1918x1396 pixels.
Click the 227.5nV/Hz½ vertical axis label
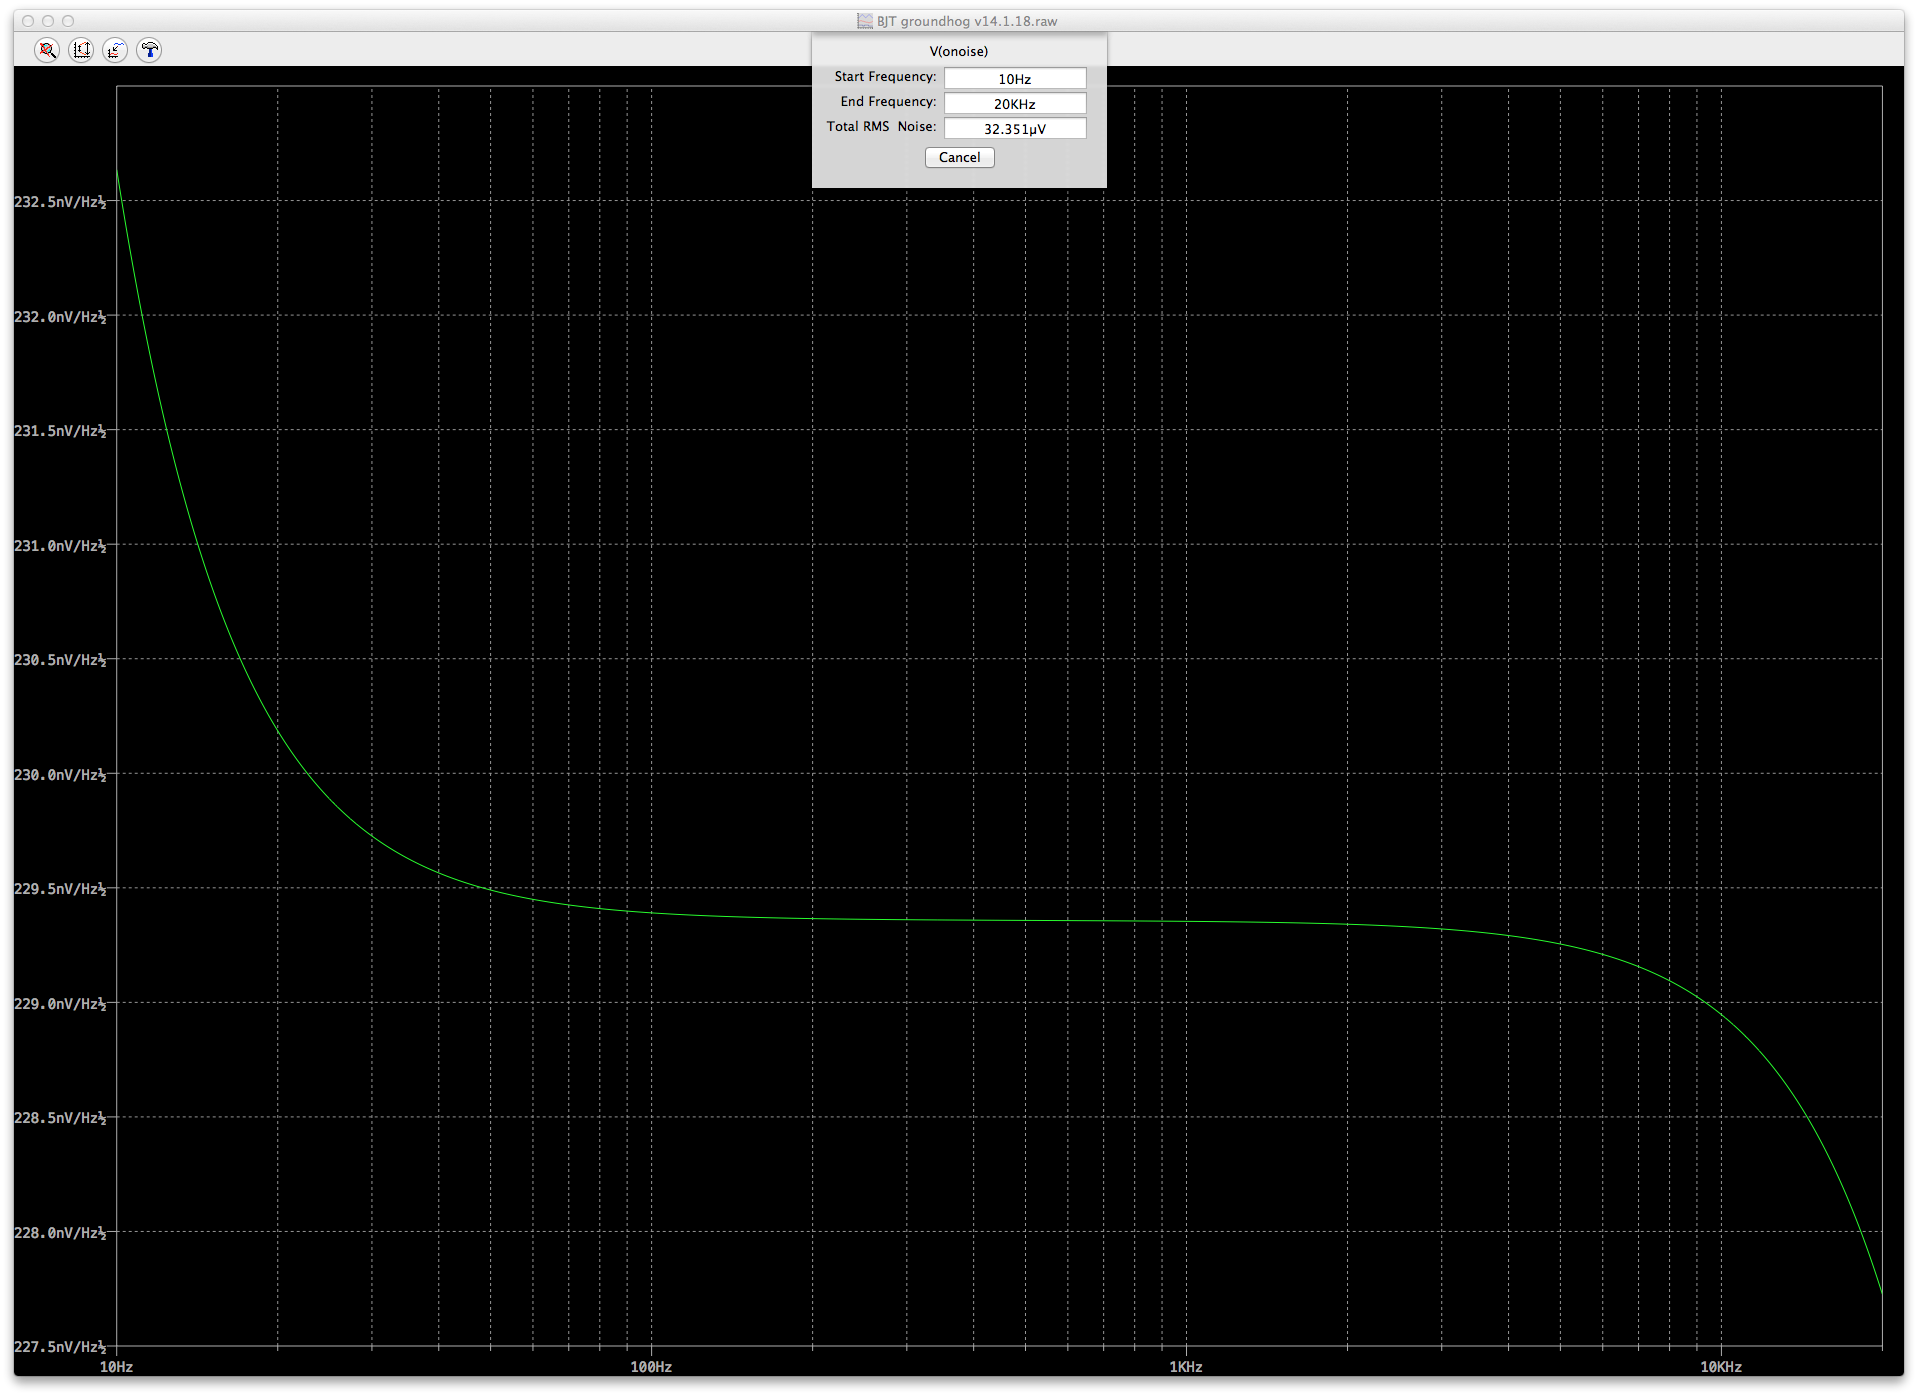coord(60,1347)
